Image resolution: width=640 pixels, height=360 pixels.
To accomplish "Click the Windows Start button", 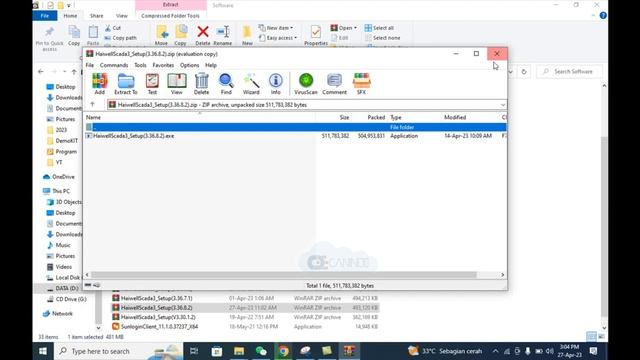I will tap(43, 351).
